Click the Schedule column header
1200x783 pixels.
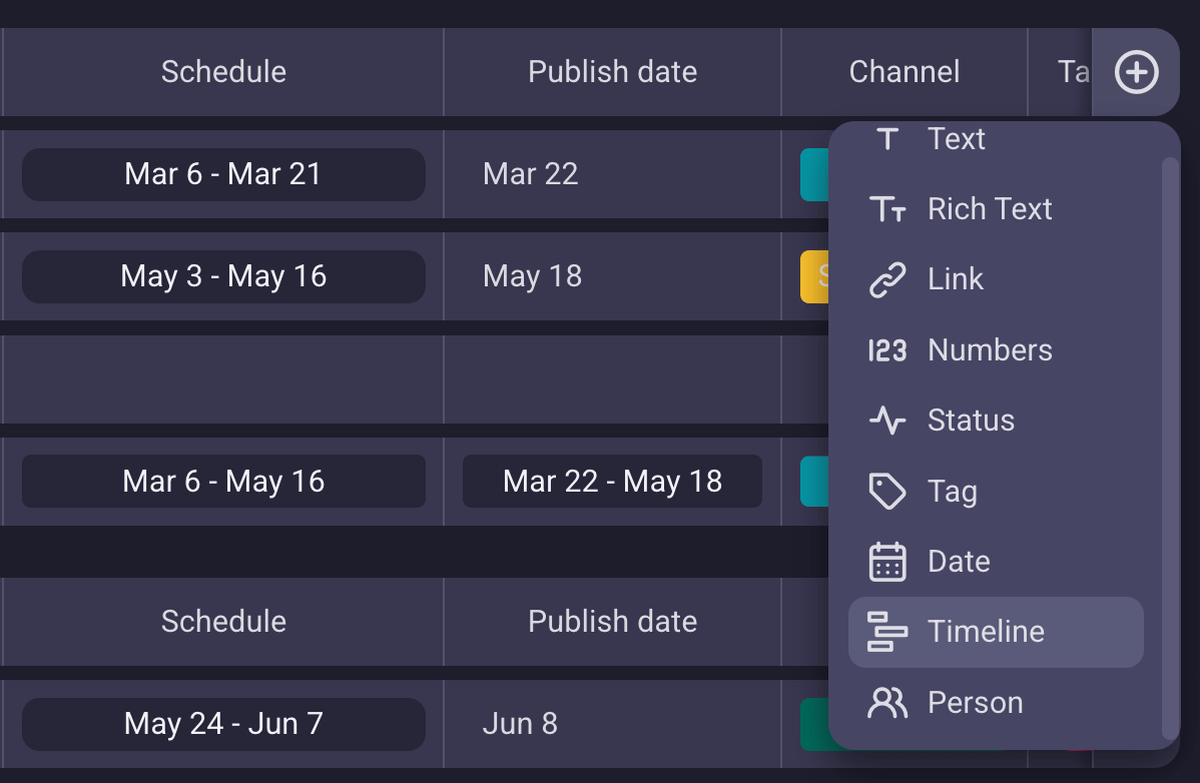click(x=222, y=71)
